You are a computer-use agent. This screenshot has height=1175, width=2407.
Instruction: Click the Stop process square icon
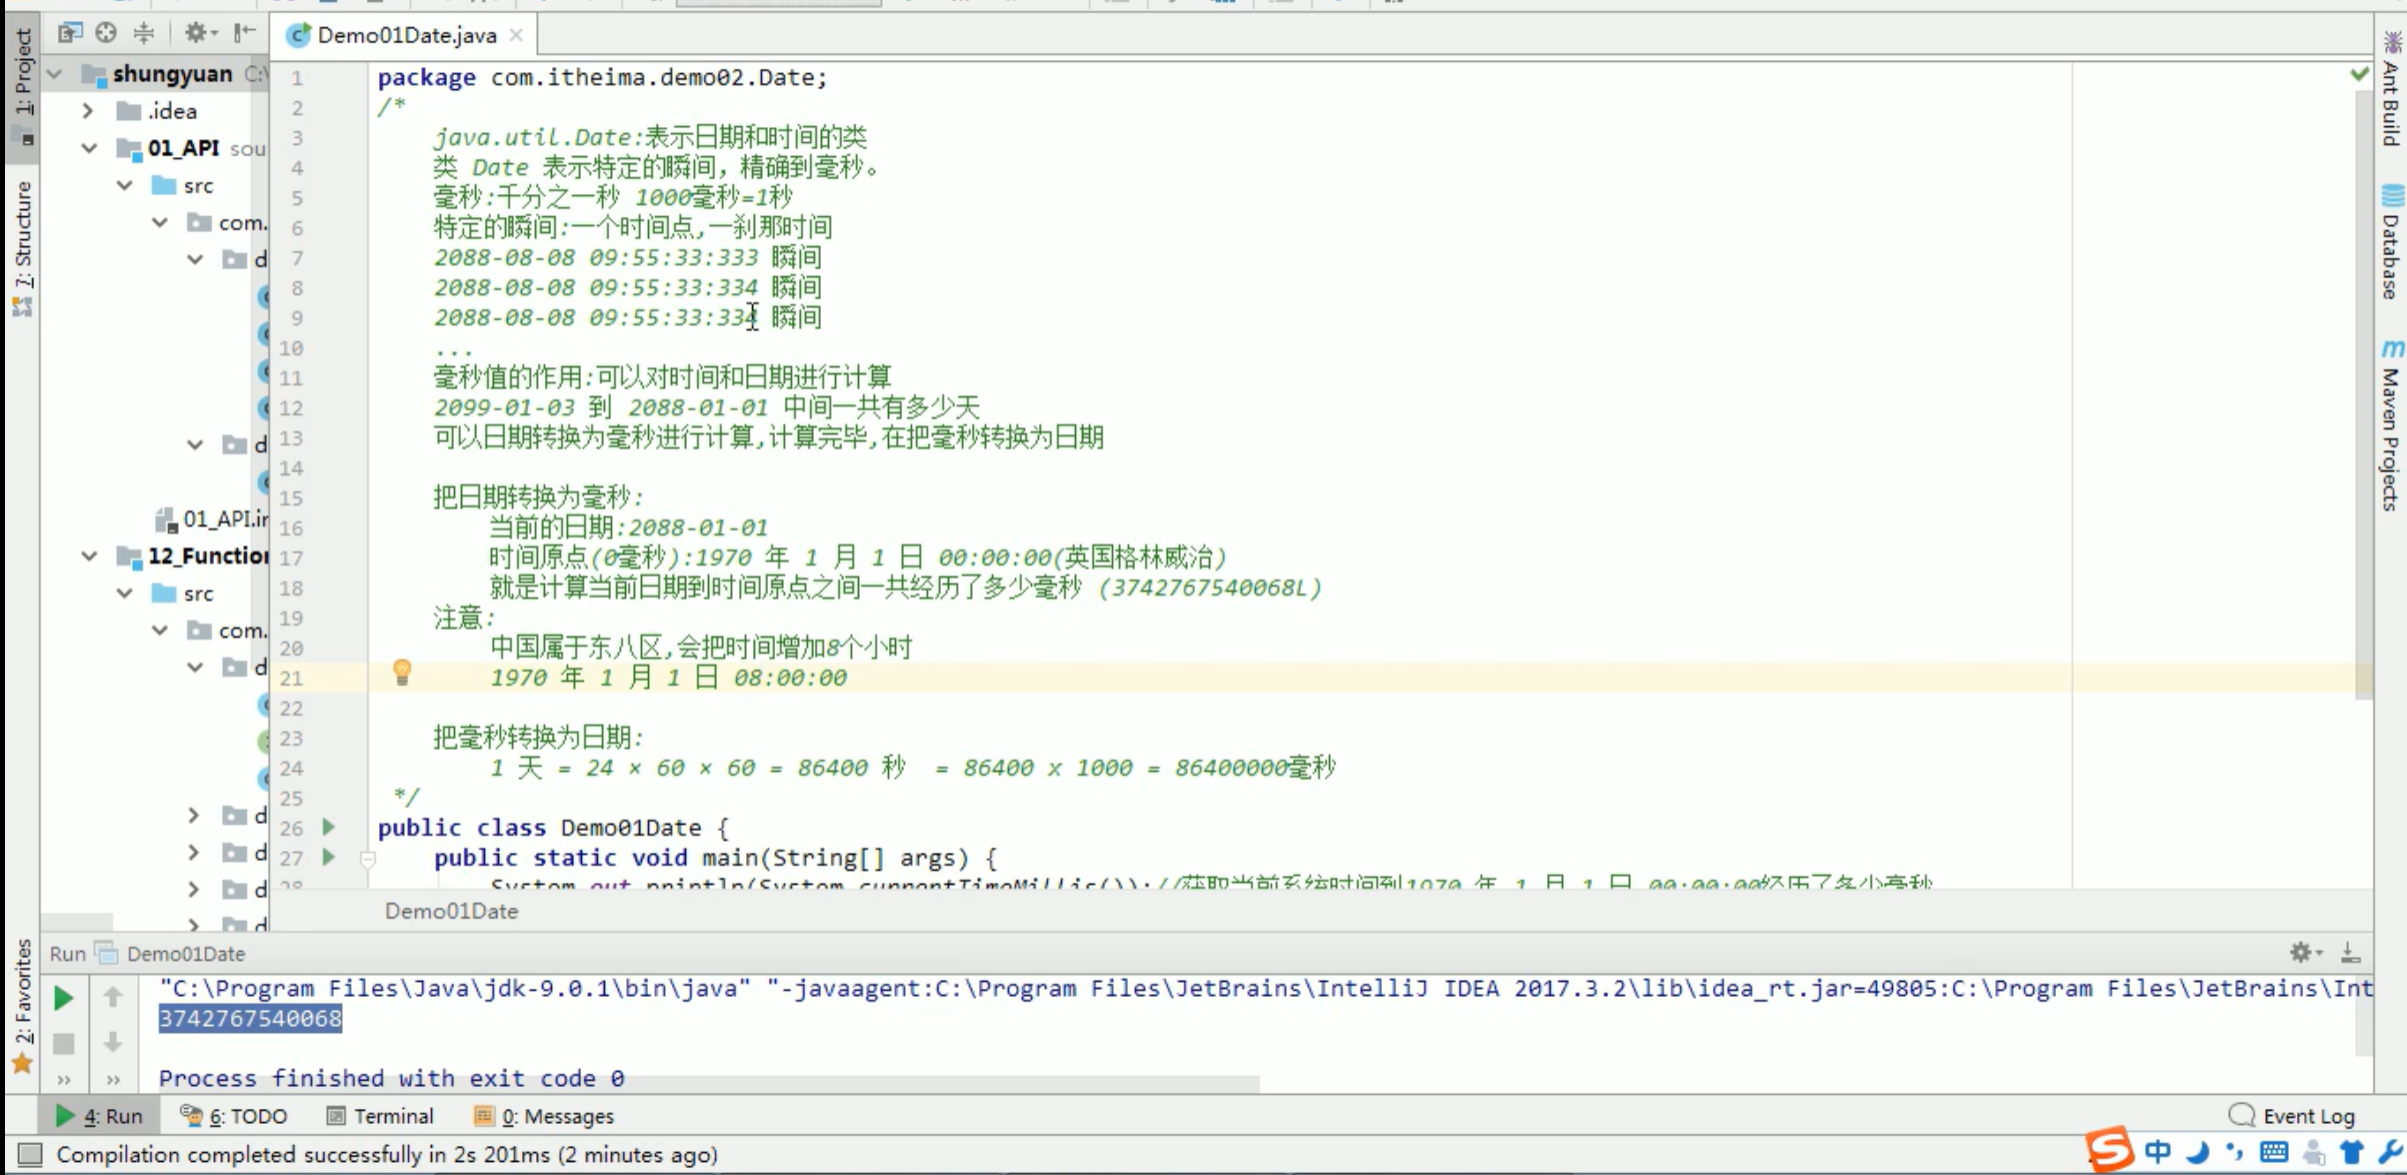63,1043
